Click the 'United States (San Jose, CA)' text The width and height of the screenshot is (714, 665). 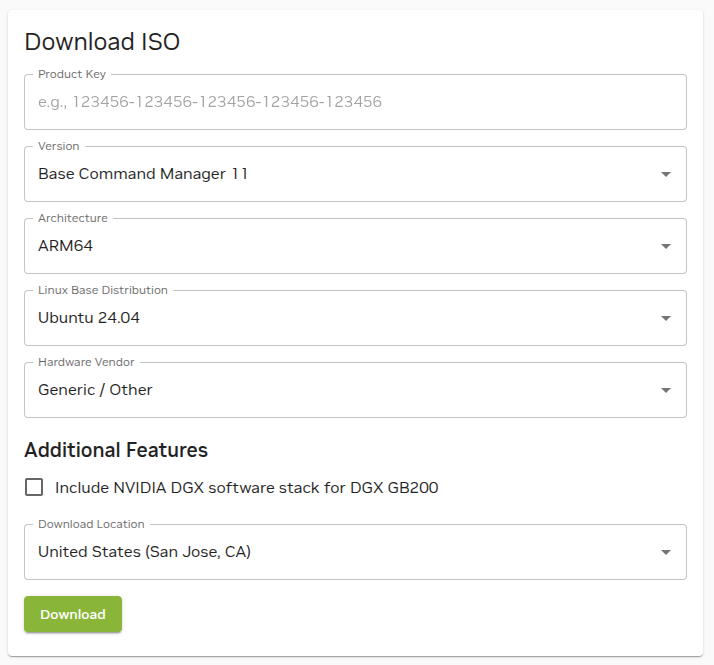(x=144, y=552)
